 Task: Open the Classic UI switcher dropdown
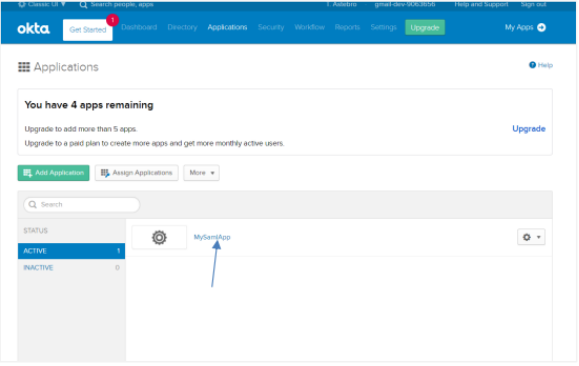pyautogui.click(x=42, y=4)
